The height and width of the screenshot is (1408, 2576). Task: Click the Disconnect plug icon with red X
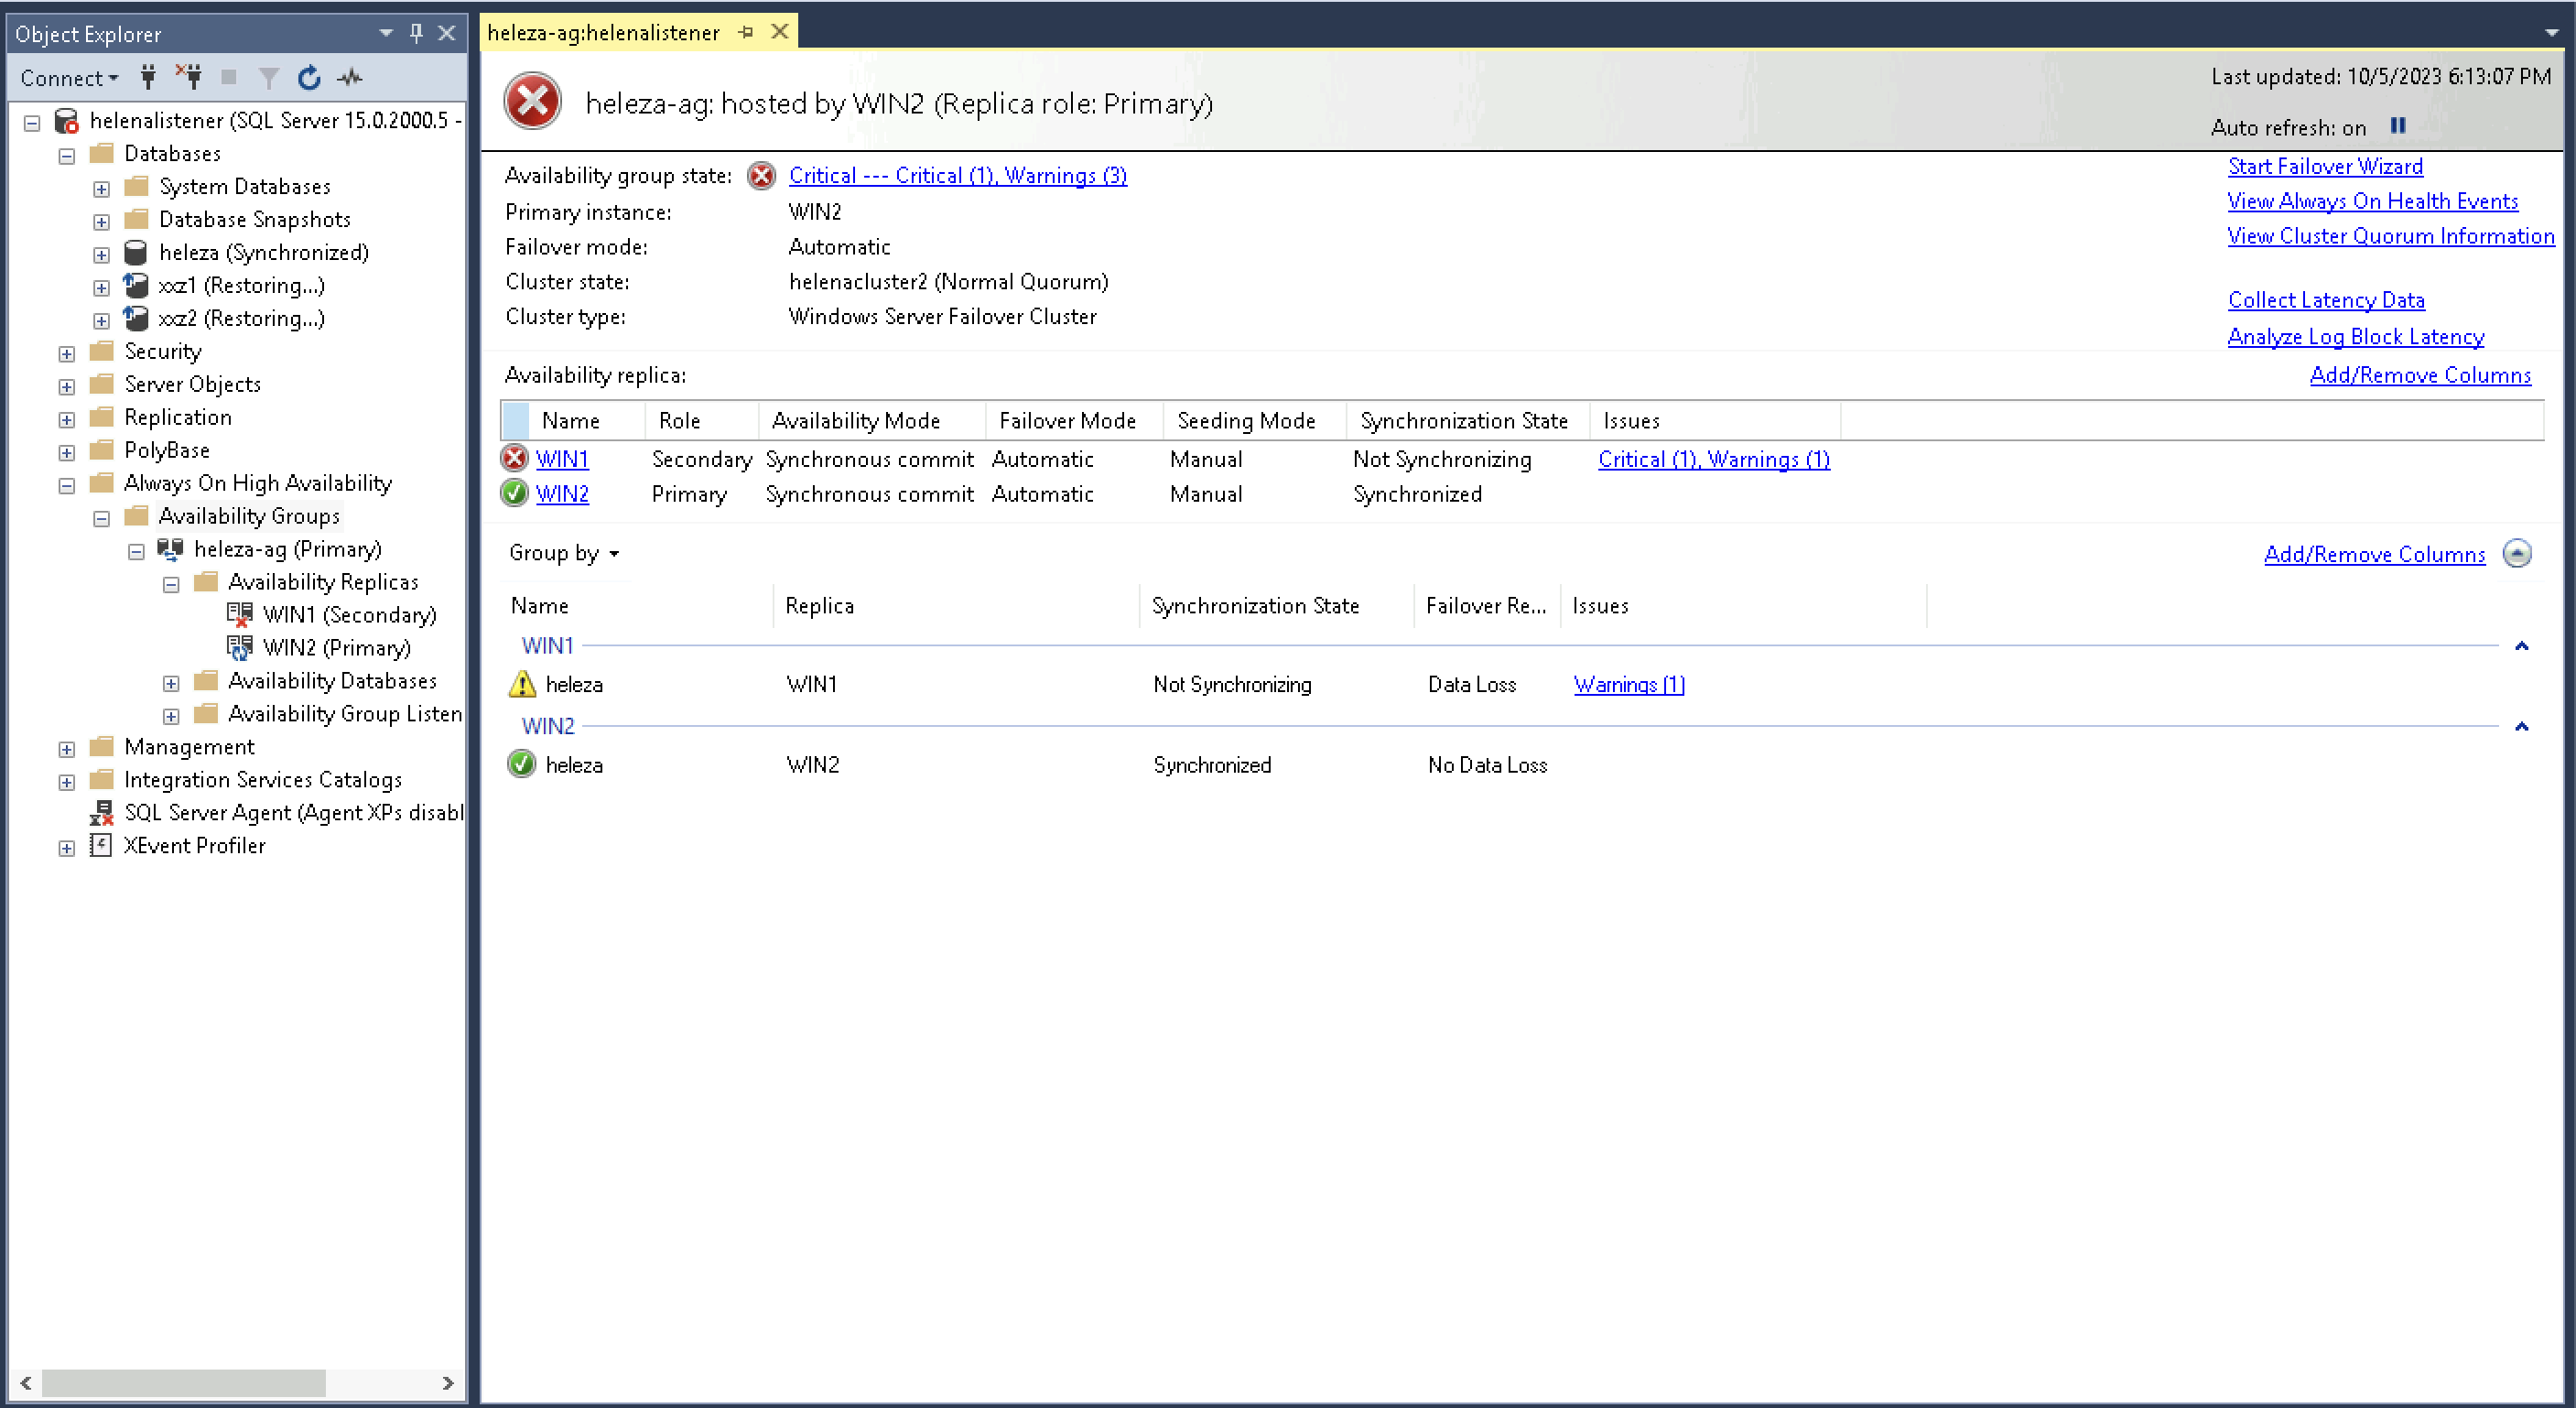pos(189,77)
